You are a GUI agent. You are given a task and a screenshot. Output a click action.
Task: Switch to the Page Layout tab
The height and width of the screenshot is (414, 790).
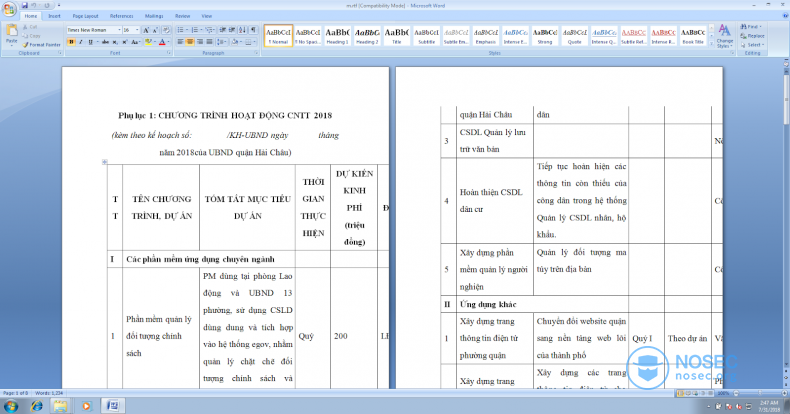click(x=86, y=16)
